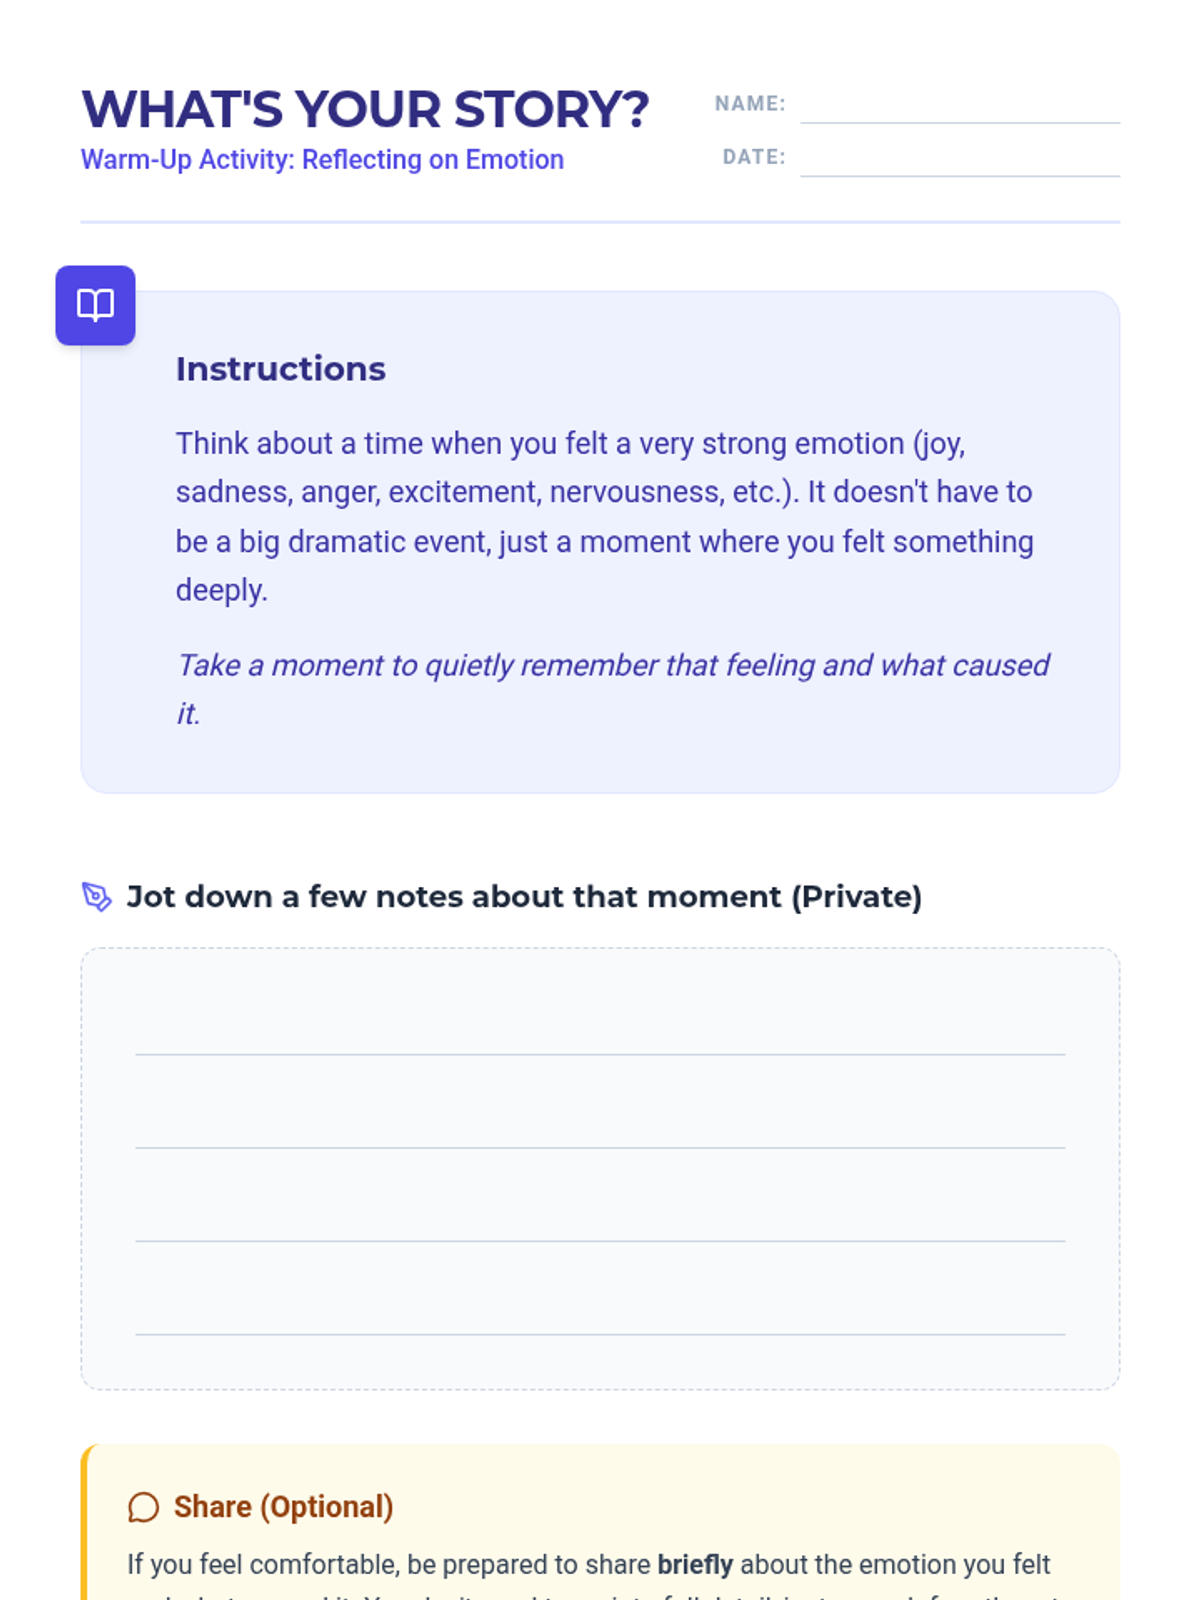
Task: Click the "If you feel comfortable" sentence
Action: click(390, 1564)
